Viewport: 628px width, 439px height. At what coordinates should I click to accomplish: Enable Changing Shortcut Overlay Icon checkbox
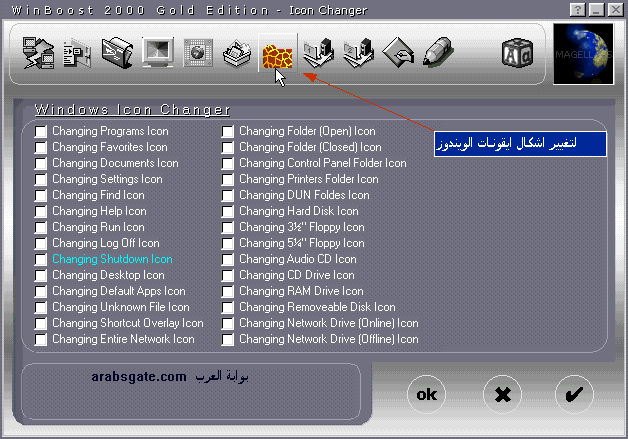pyautogui.click(x=40, y=324)
